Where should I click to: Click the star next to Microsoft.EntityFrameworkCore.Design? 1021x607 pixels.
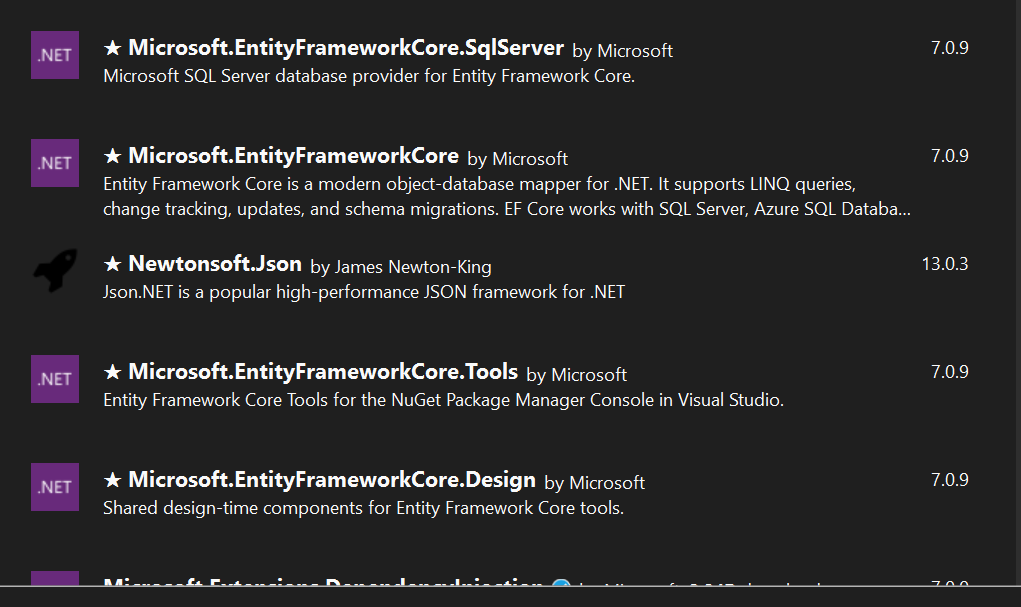[x=113, y=480]
